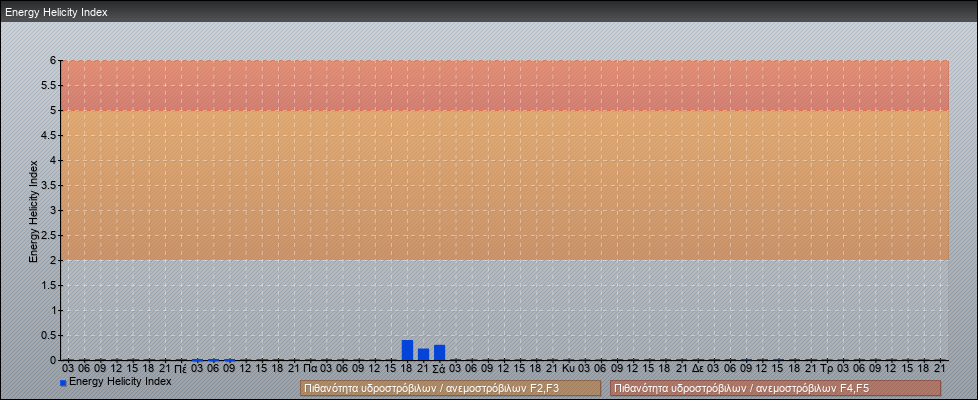Screen dimensions: 978x400
Task: Click the y-axis value 5
Action: (x=54, y=110)
